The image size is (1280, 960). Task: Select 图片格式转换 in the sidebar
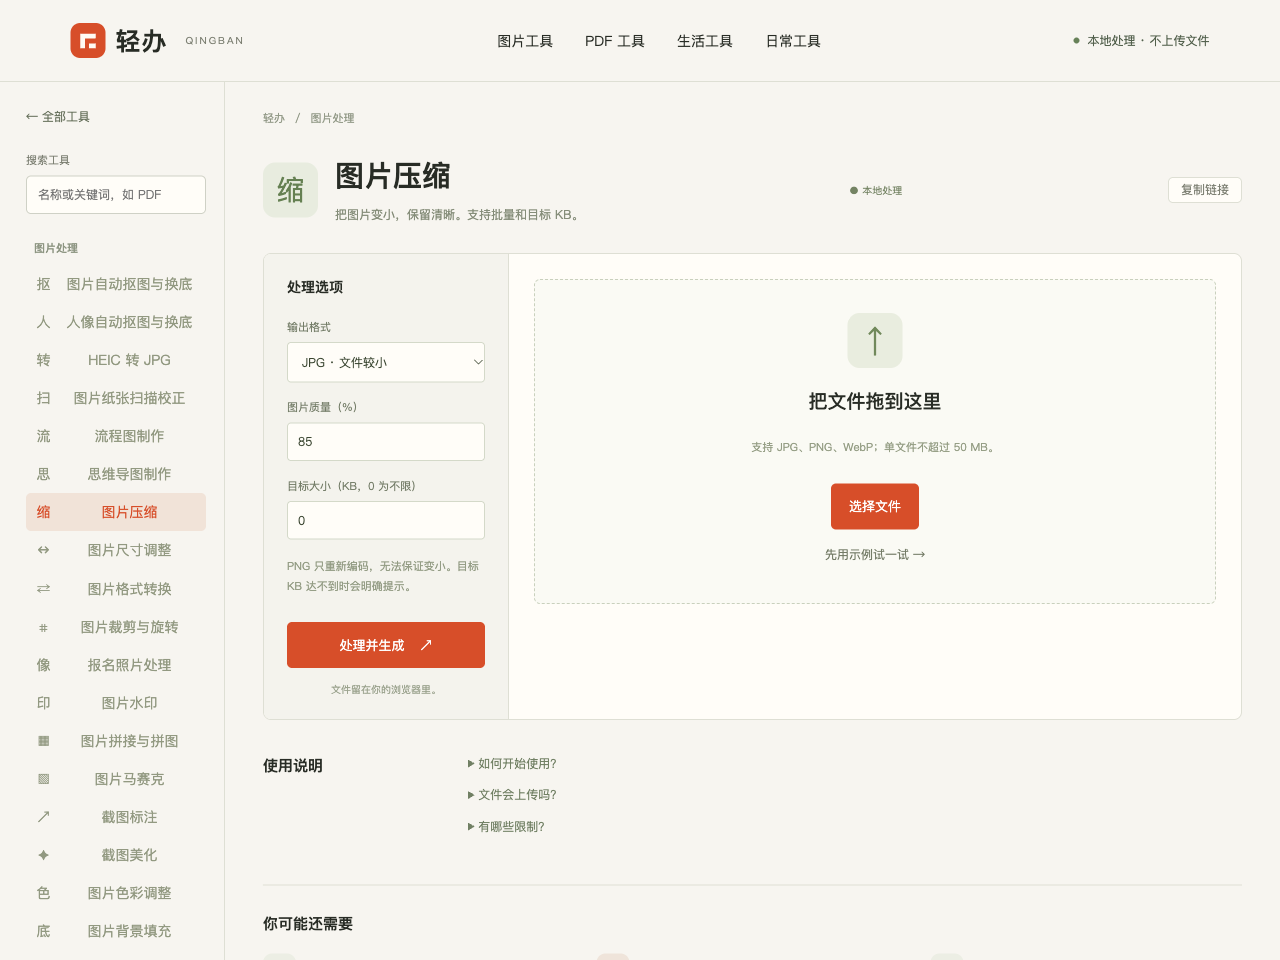click(x=116, y=589)
